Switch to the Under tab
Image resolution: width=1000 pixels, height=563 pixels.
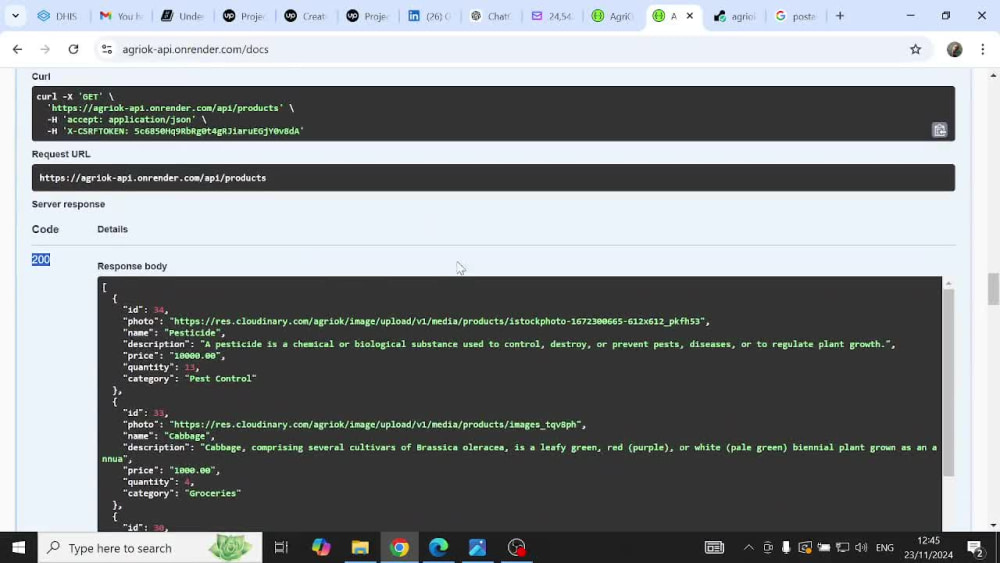click(x=182, y=16)
